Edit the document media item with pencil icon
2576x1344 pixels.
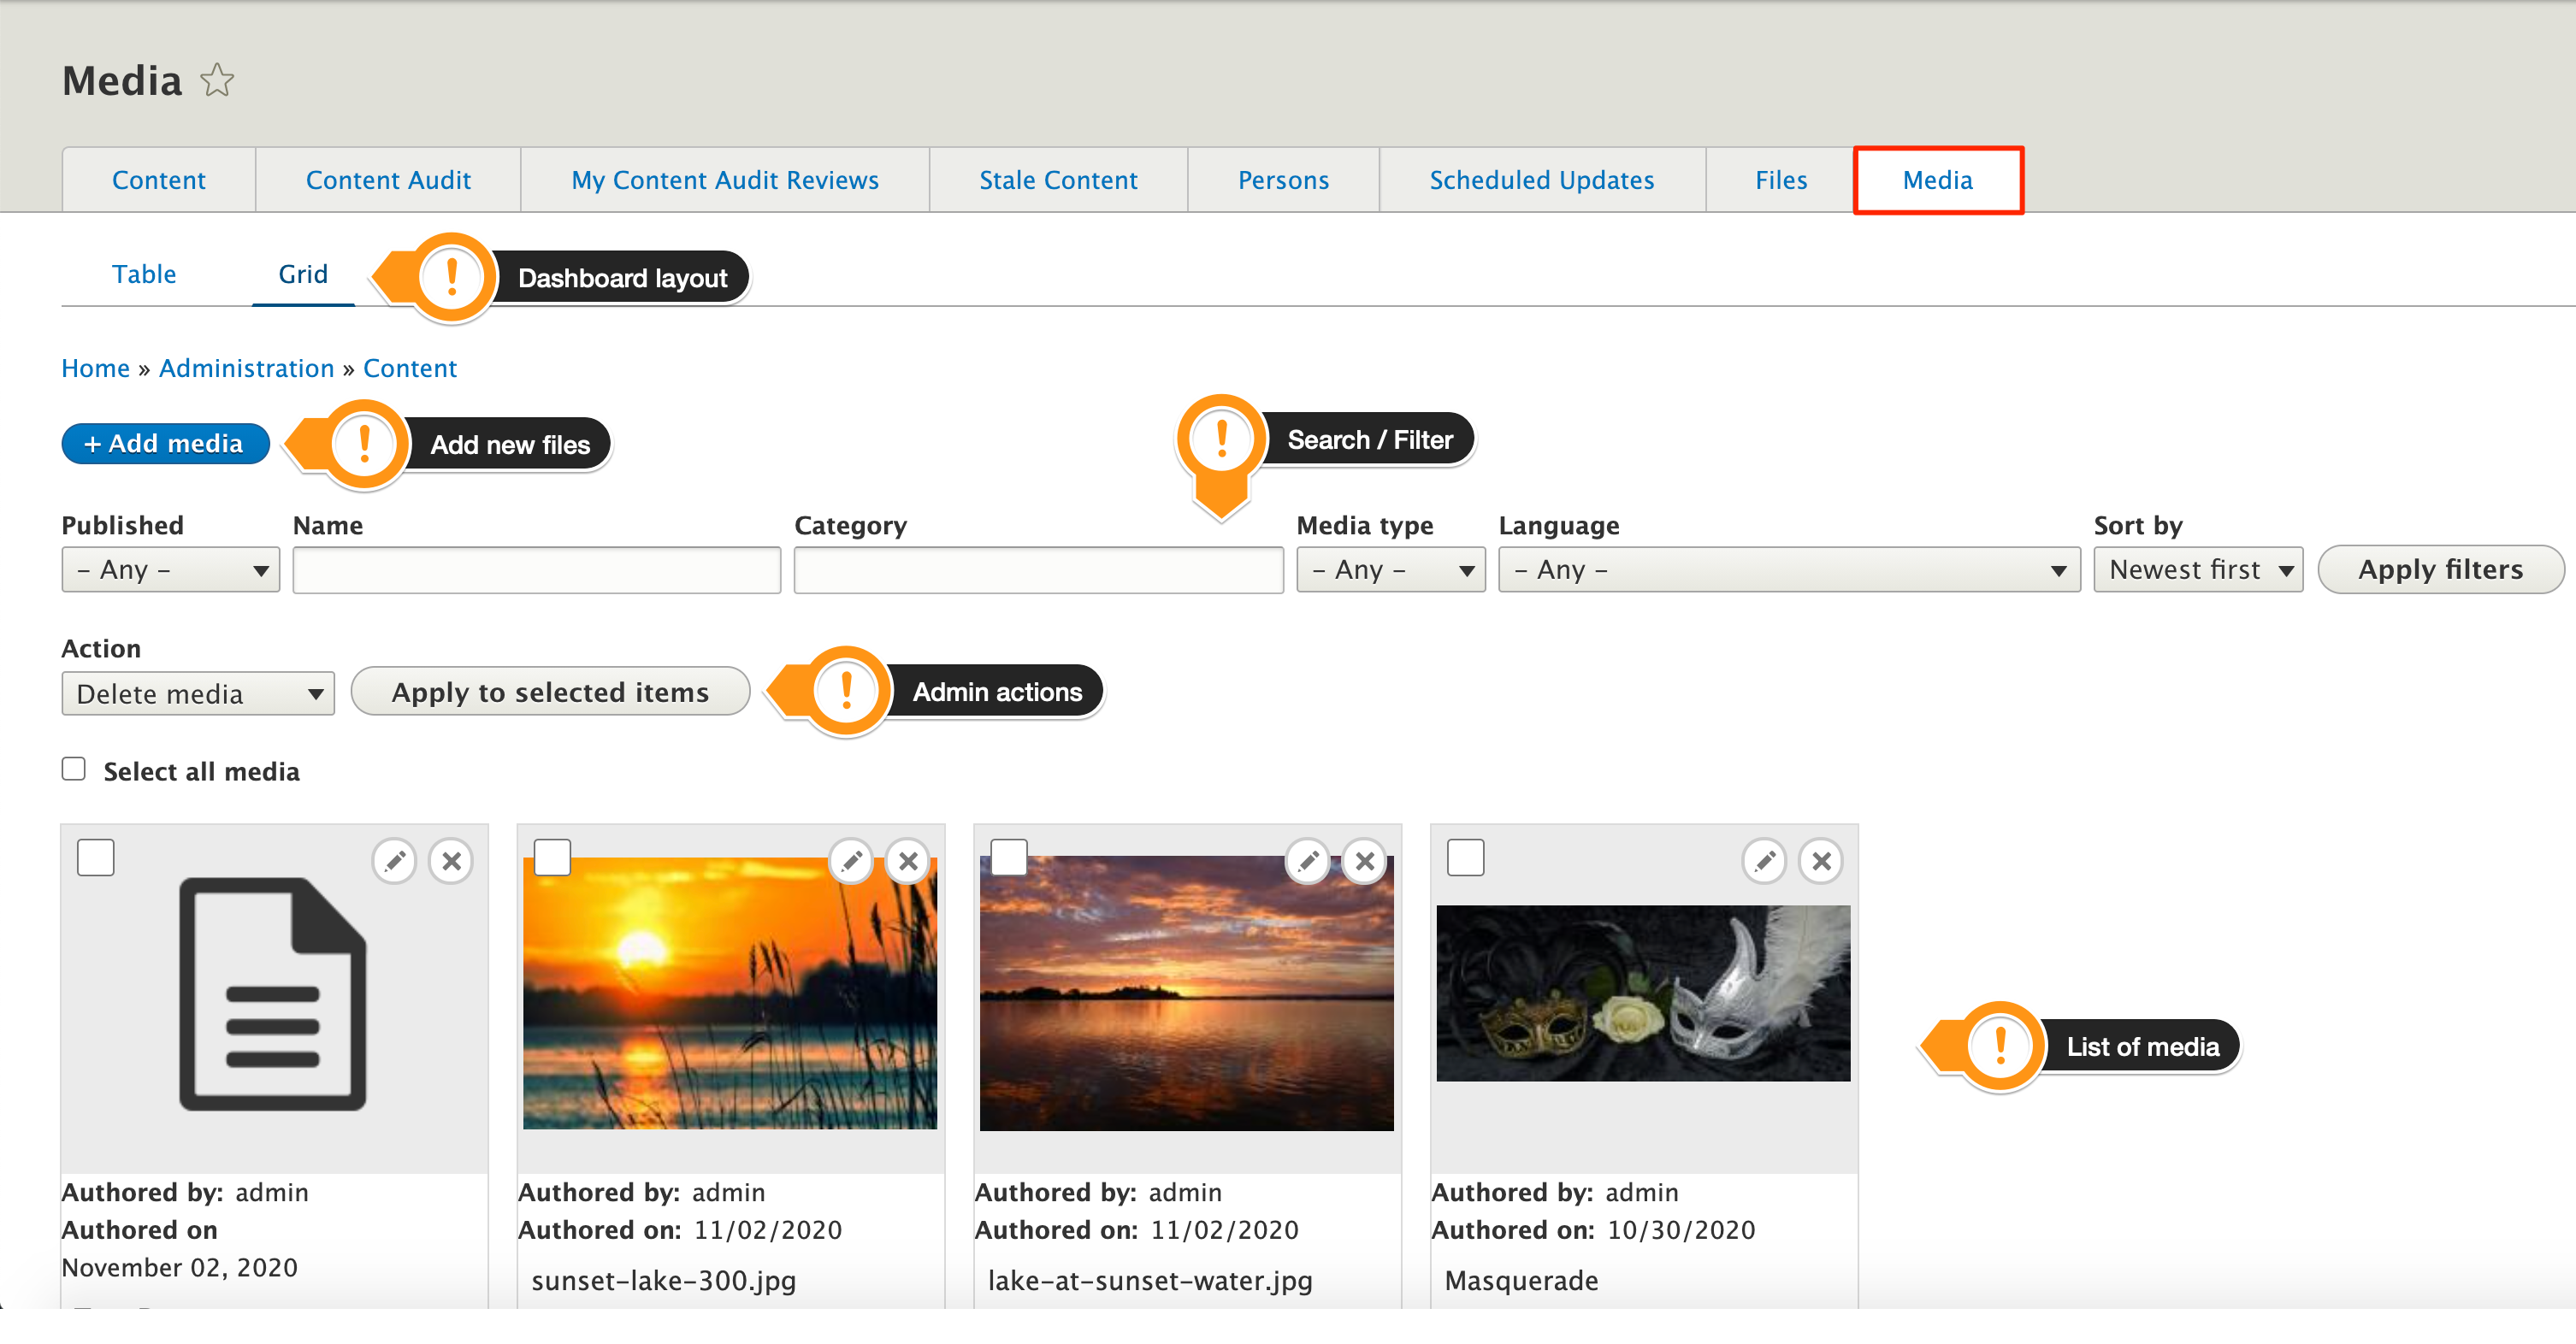coord(394,860)
